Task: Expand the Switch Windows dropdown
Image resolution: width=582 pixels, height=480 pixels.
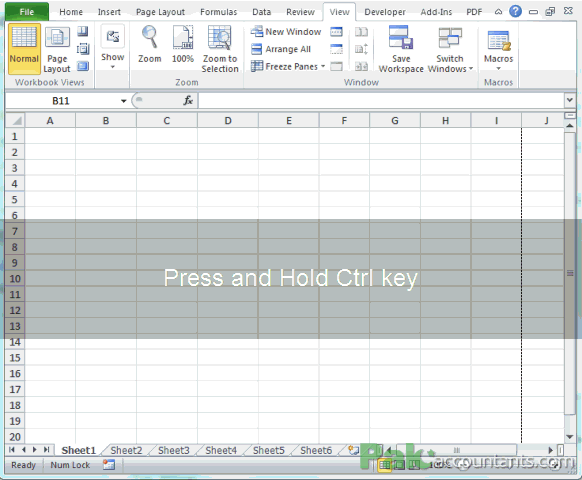Action: [x=450, y=49]
